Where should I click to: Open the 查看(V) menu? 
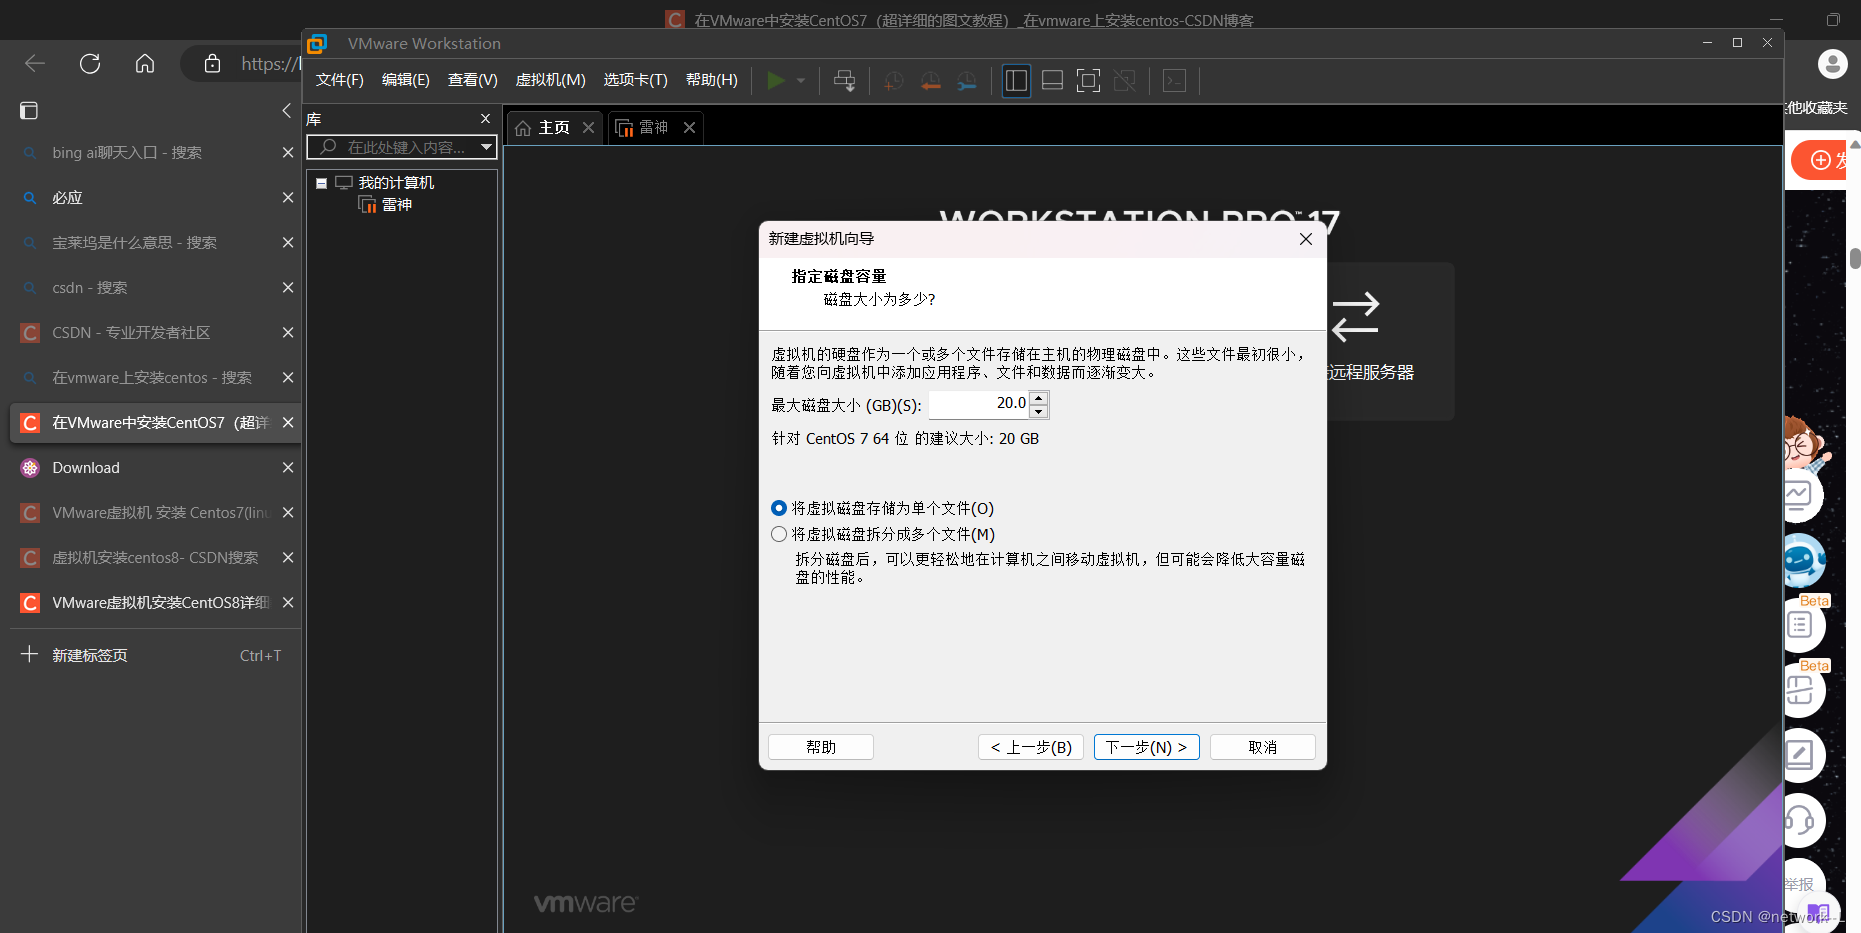click(x=472, y=80)
